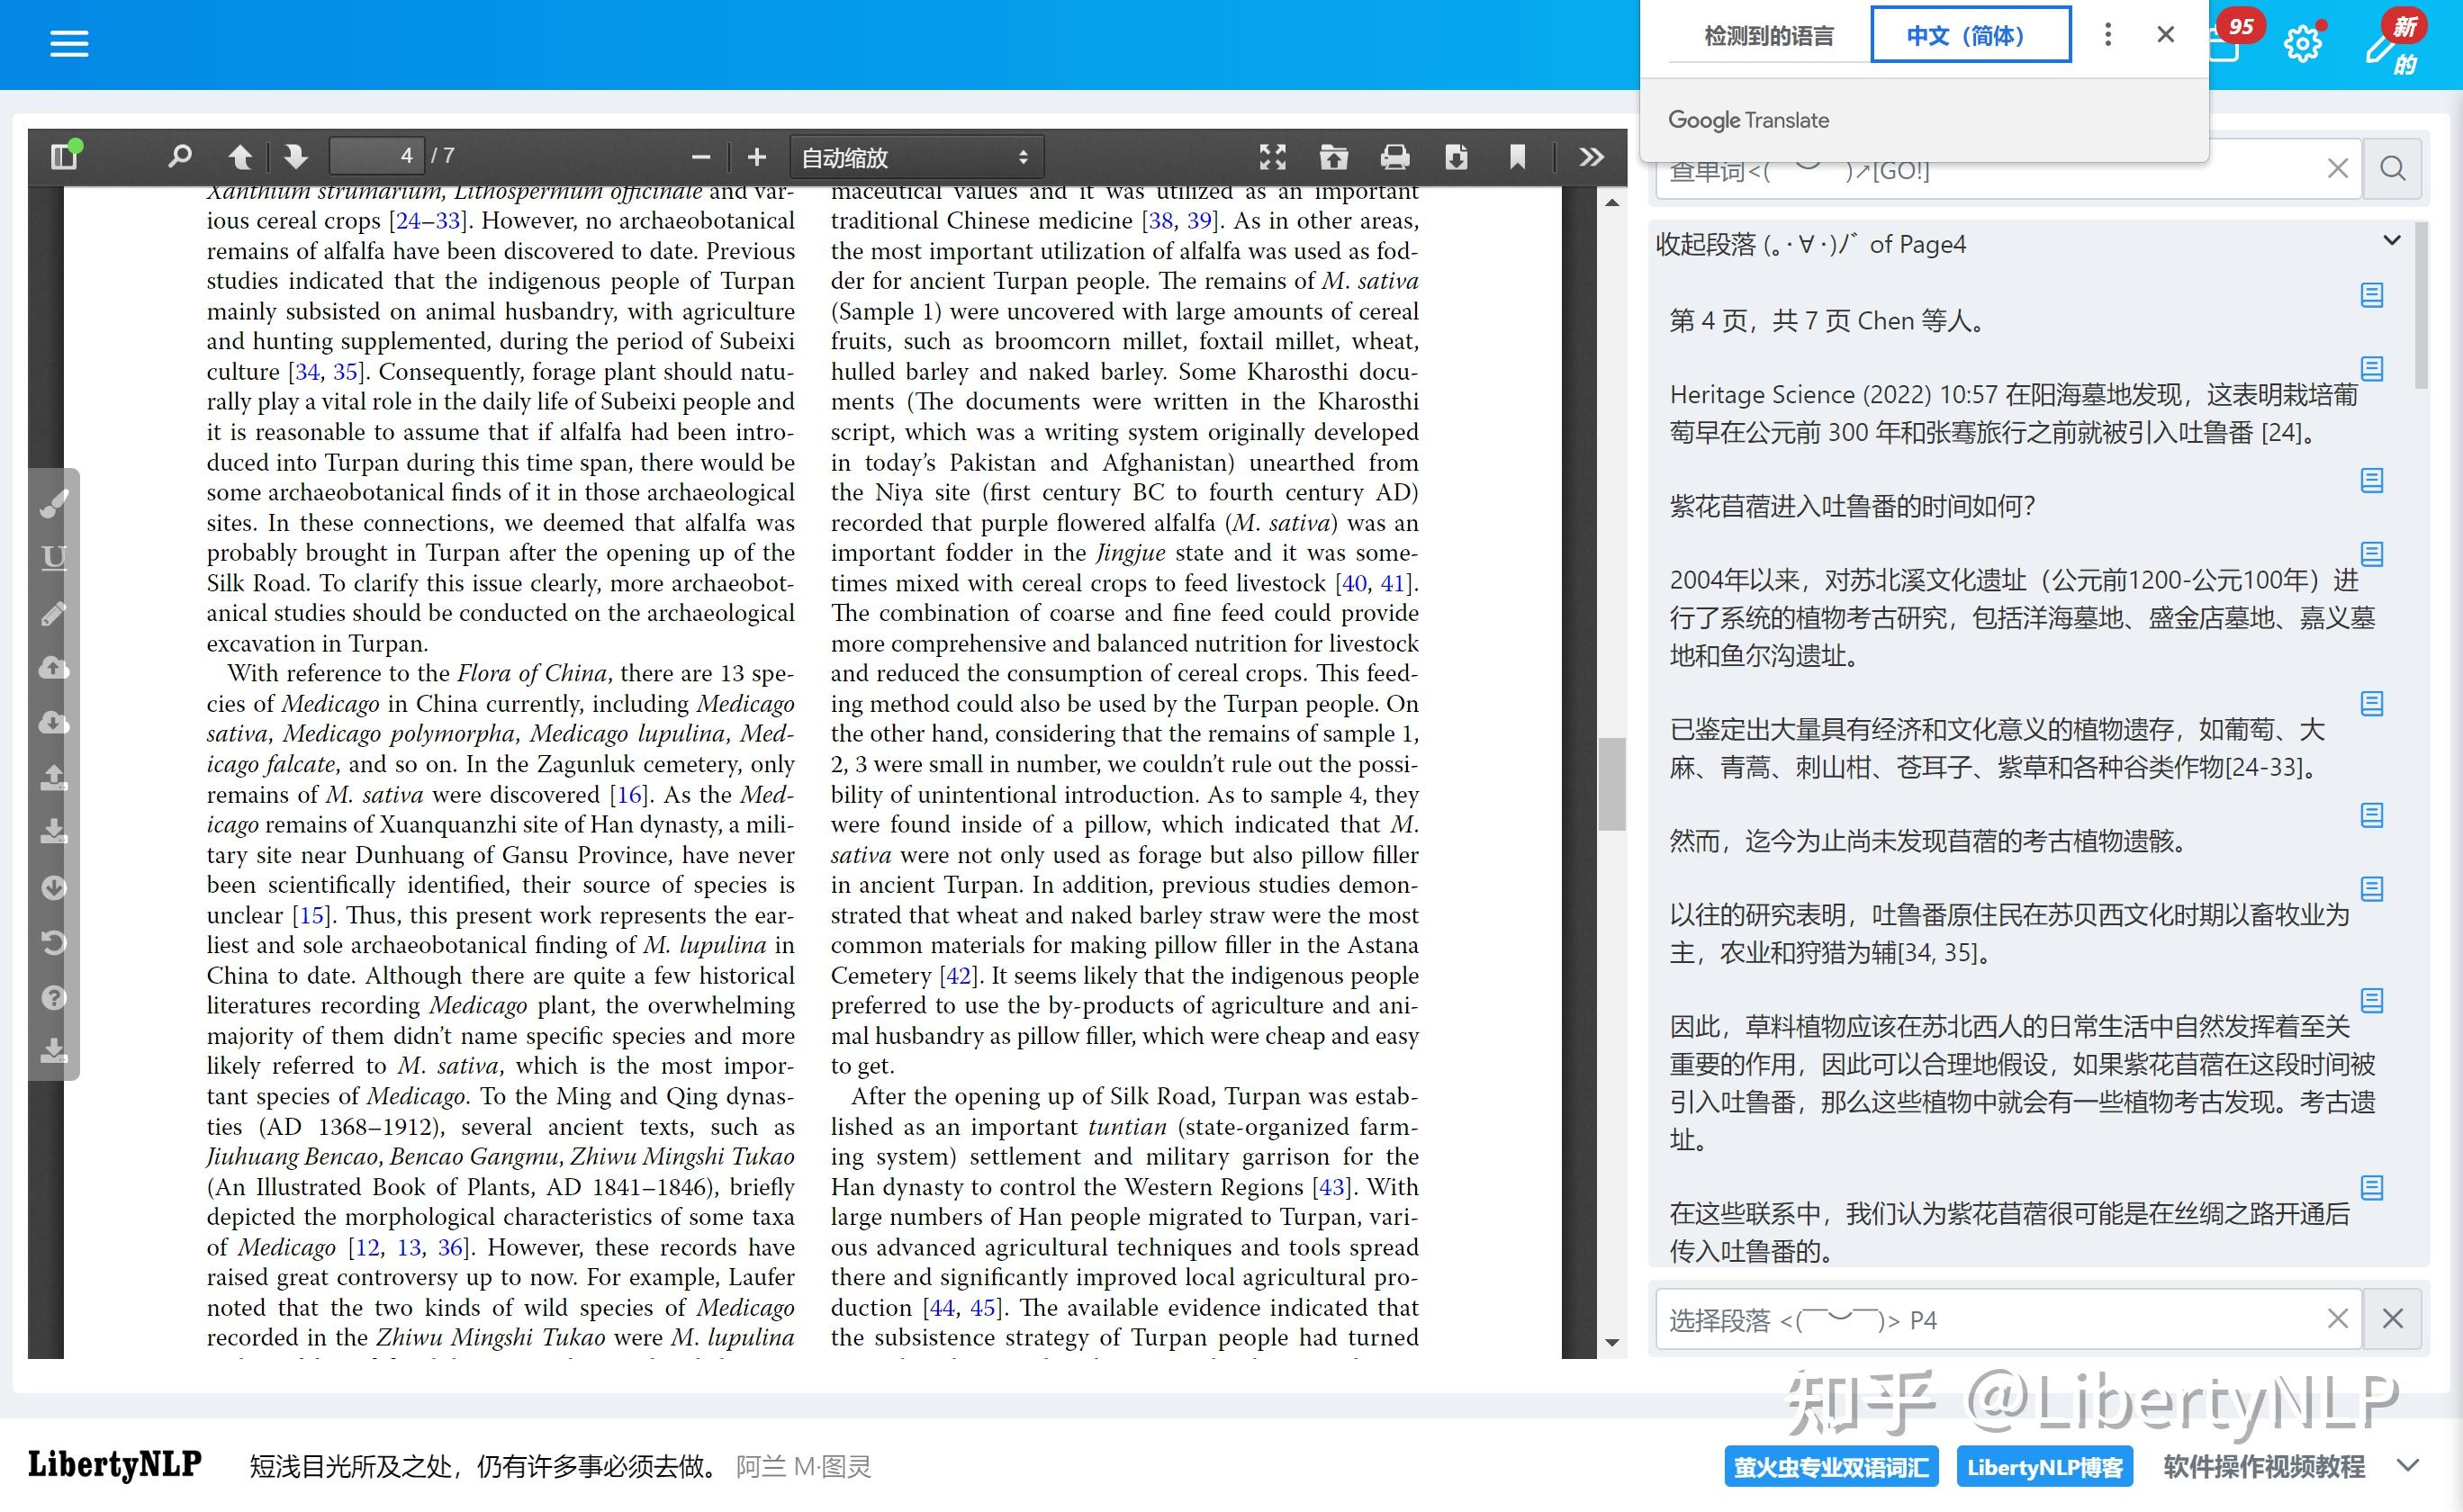Open 软件操作视频教程 link

[2263, 1467]
